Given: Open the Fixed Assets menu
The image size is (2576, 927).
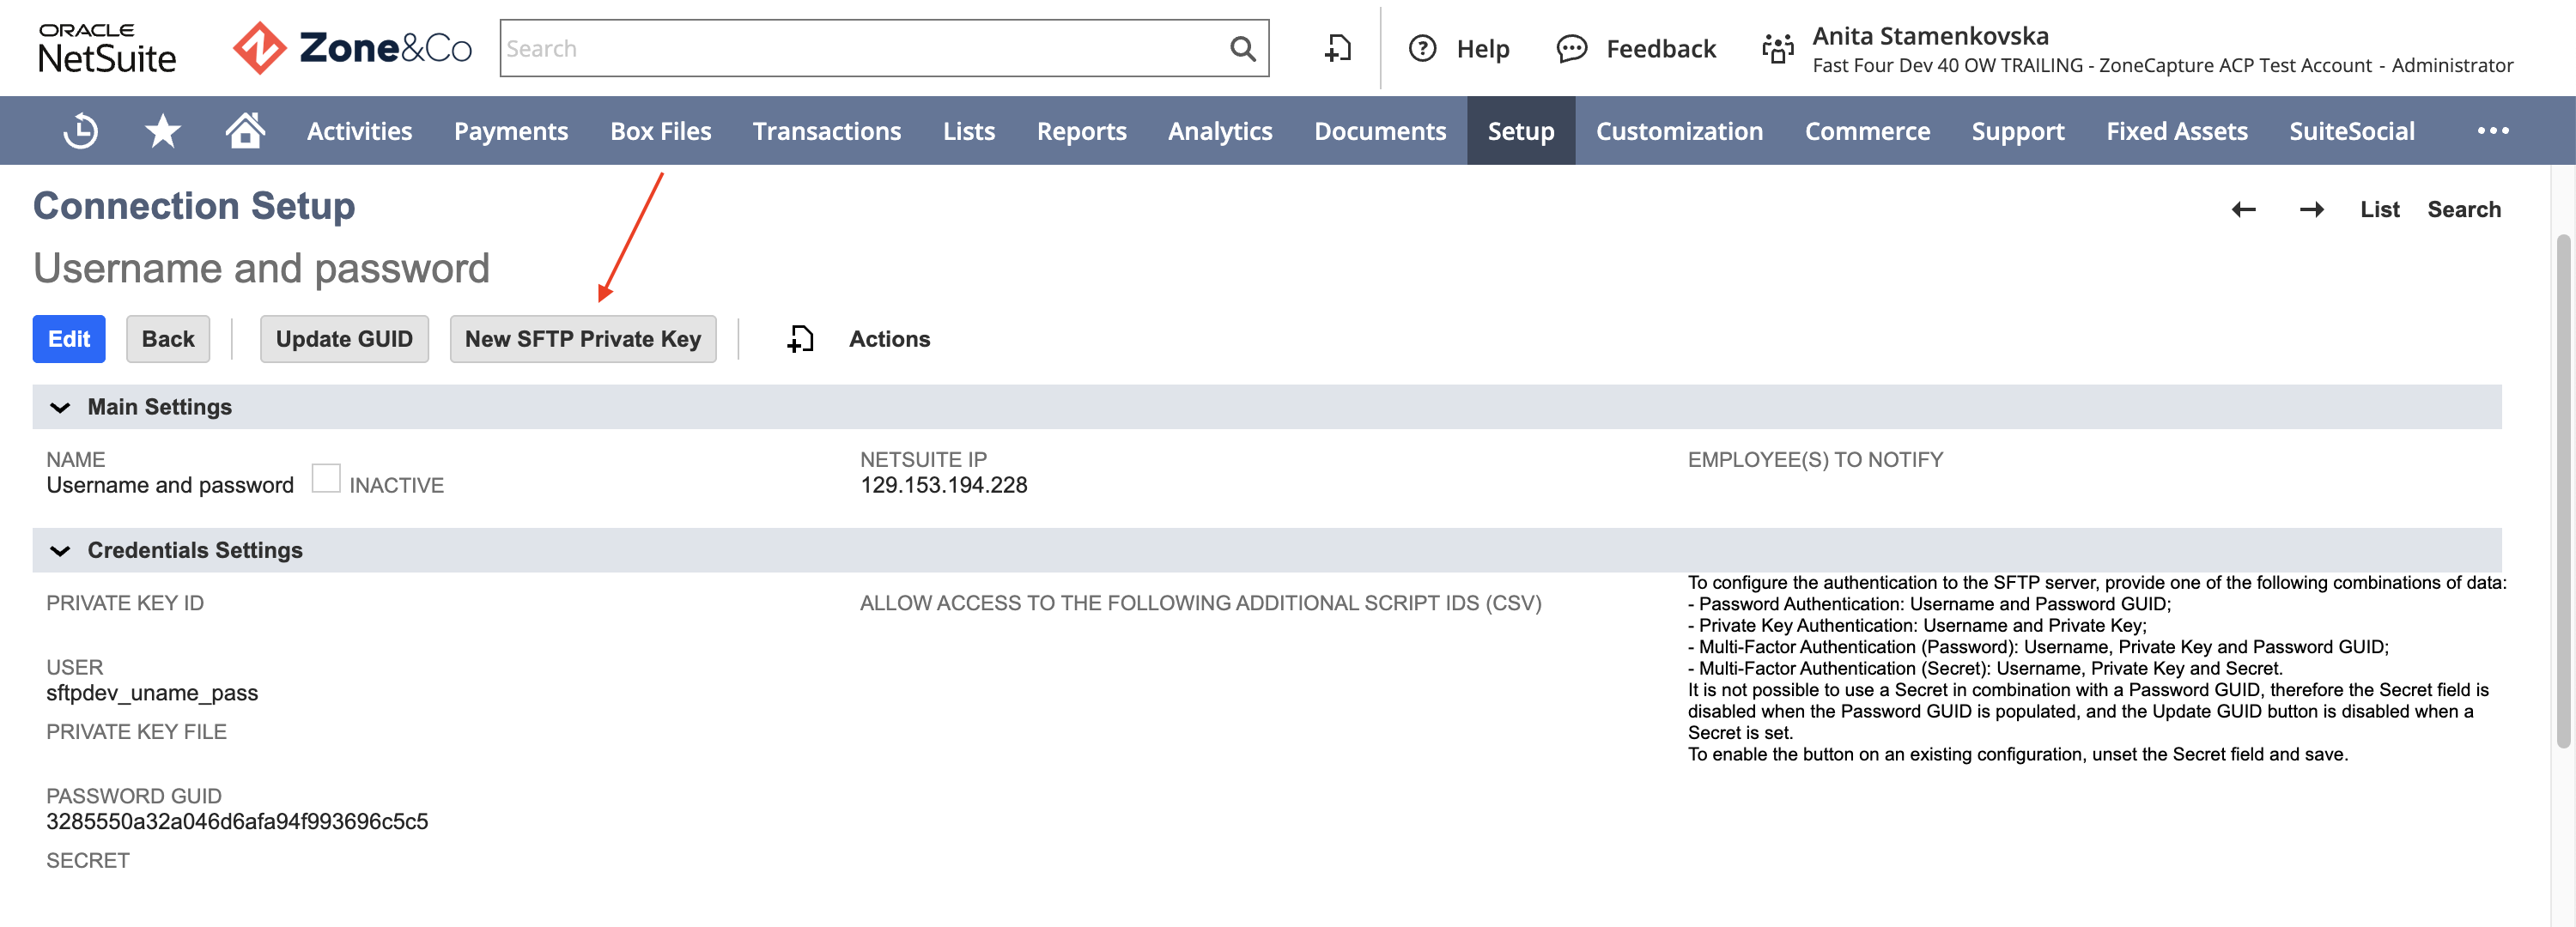Looking at the screenshot, I should pos(2176,131).
